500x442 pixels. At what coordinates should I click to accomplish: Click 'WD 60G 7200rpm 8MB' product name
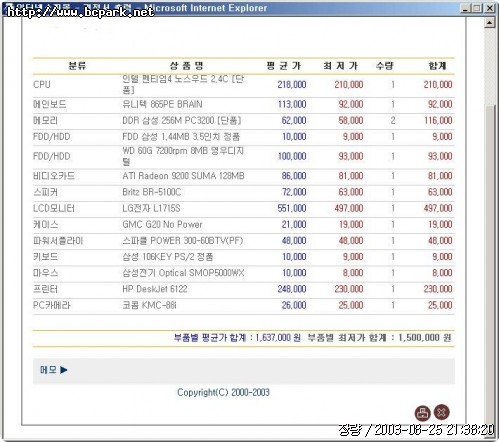click(x=183, y=156)
